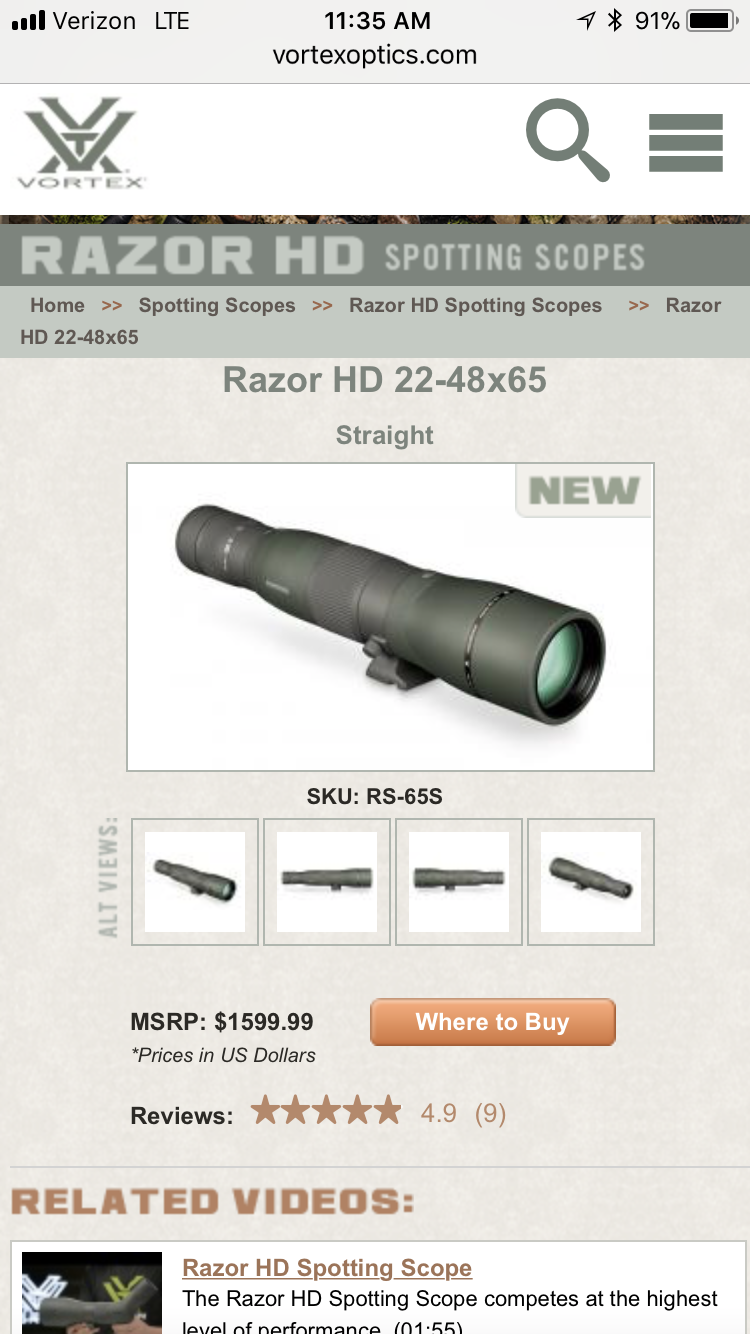The image size is (750, 1334).
Task: Select fourth alt view thumbnail
Action: click(591, 881)
